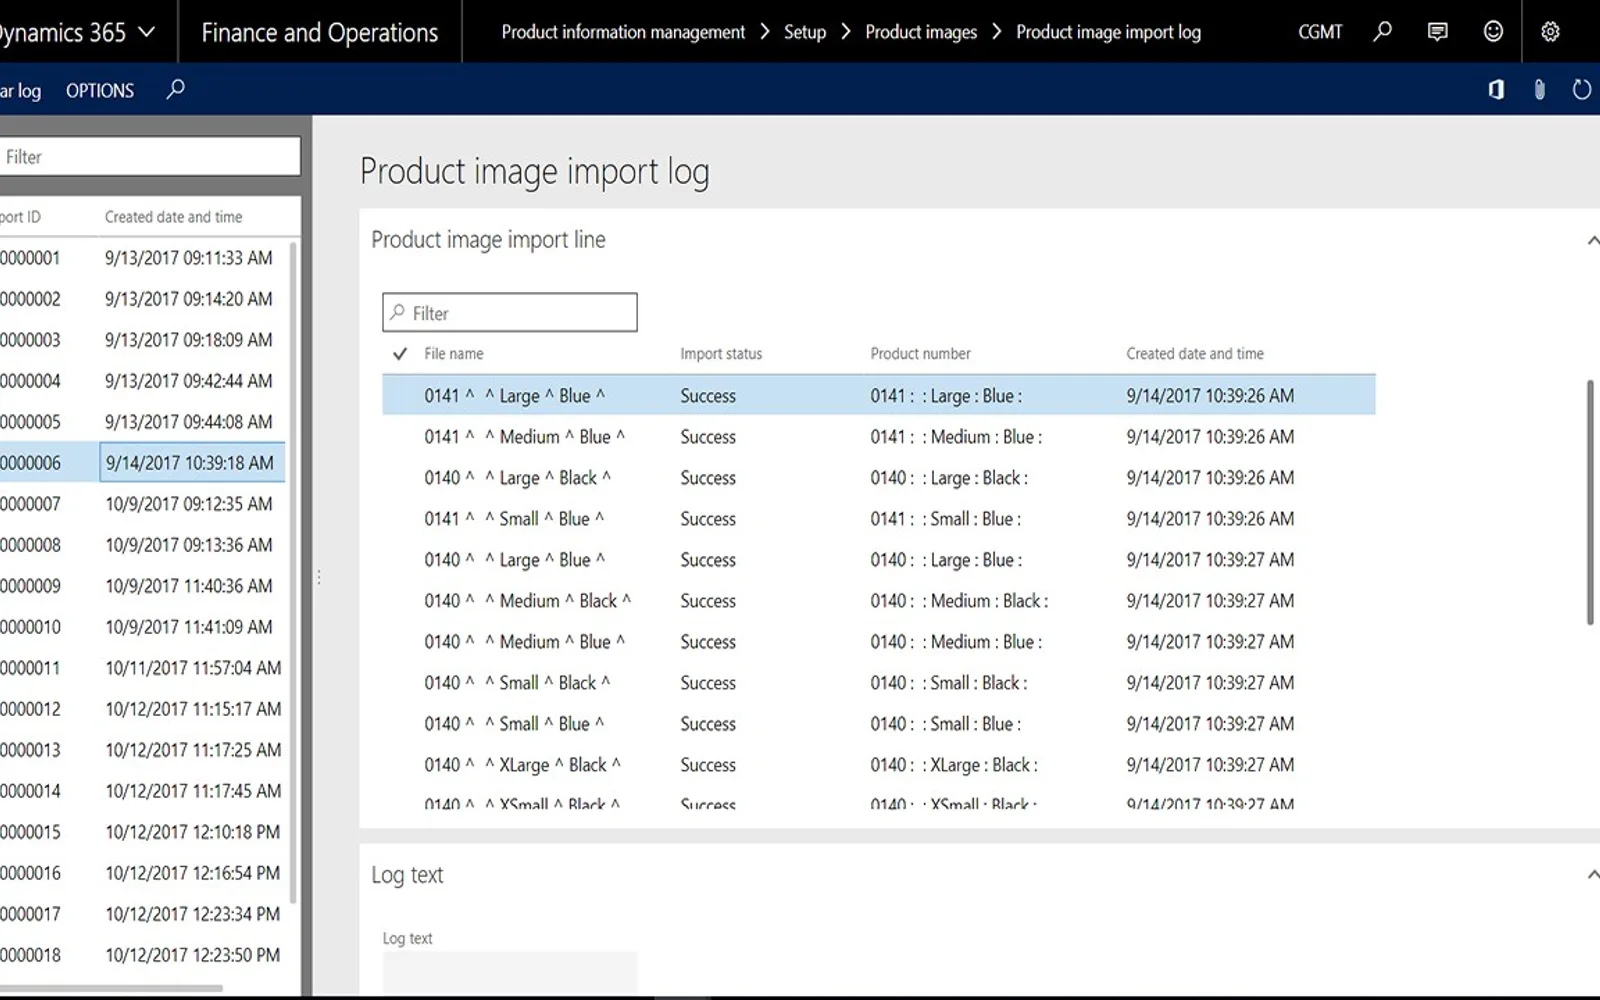Sort by File name column header
Image resolution: width=1600 pixels, height=1000 pixels.
pyautogui.click(x=454, y=354)
